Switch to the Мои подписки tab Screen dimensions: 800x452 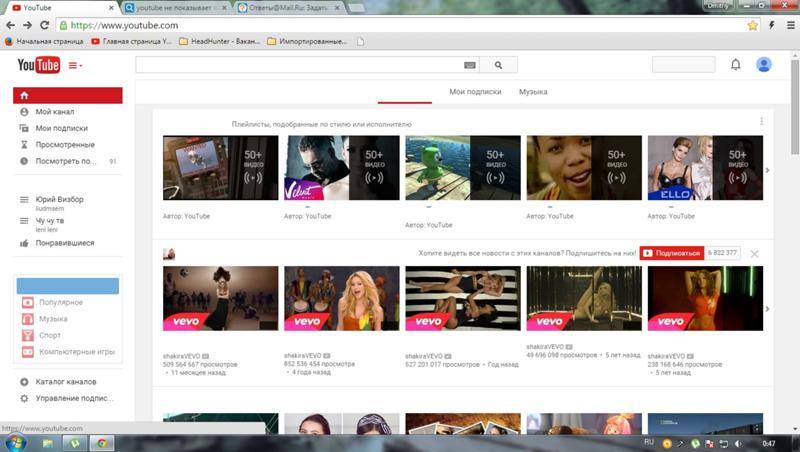pos(475,92)
